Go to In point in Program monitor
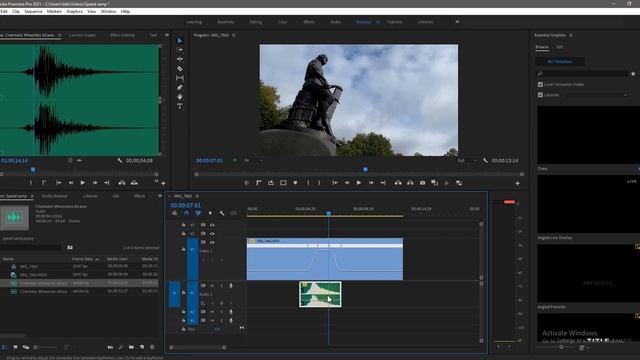Viewport: 640px width, 360px height. pyautogui.click(x=335, y=183)
